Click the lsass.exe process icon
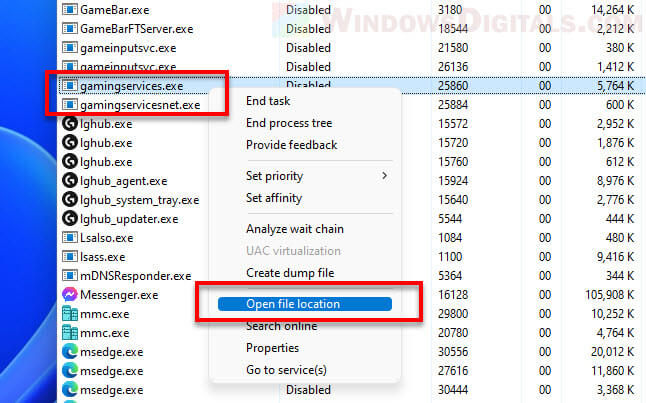The width and height of the screenshot is (646, 403). tap(70, 257)
